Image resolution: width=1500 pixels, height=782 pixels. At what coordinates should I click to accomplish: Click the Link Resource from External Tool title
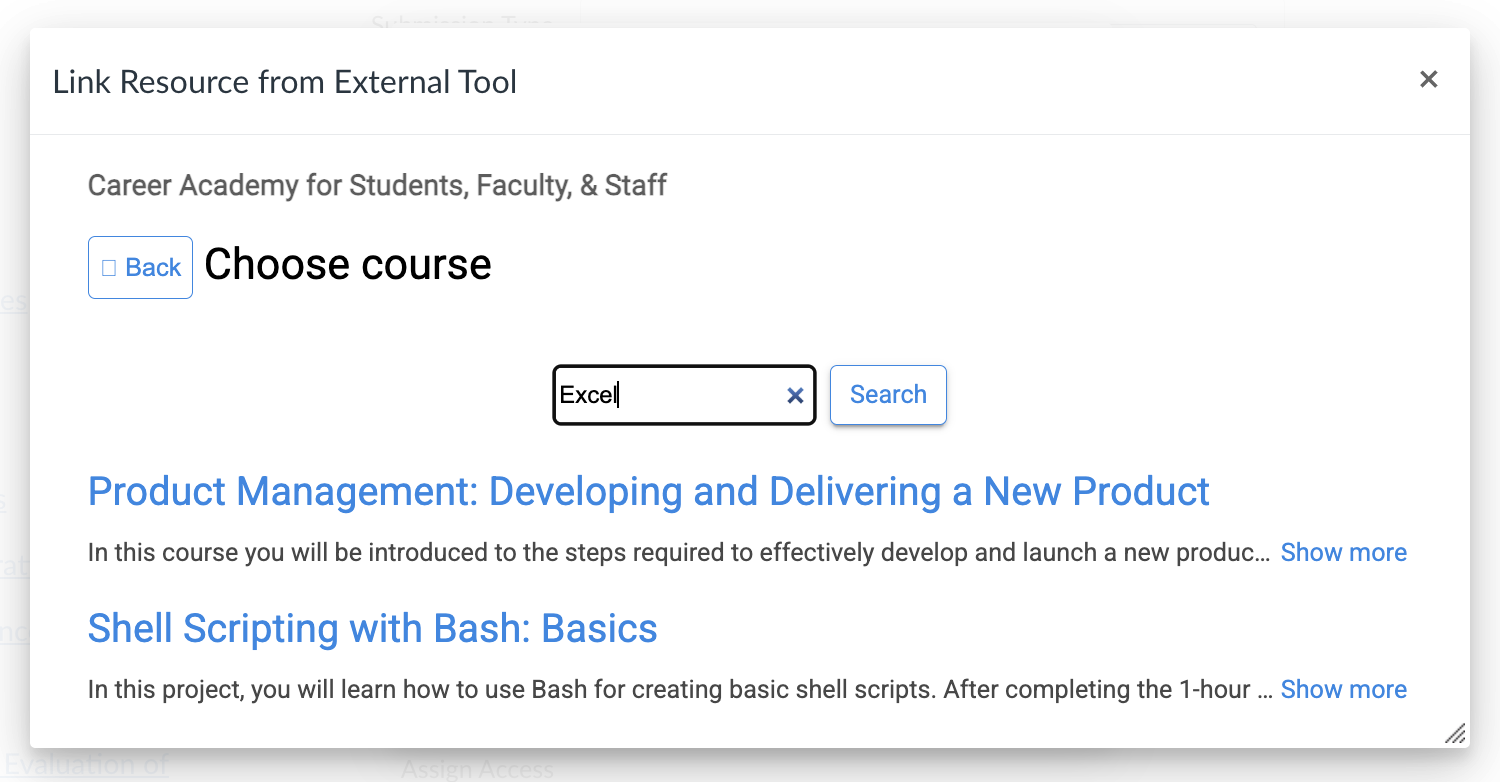coord(284,82)
